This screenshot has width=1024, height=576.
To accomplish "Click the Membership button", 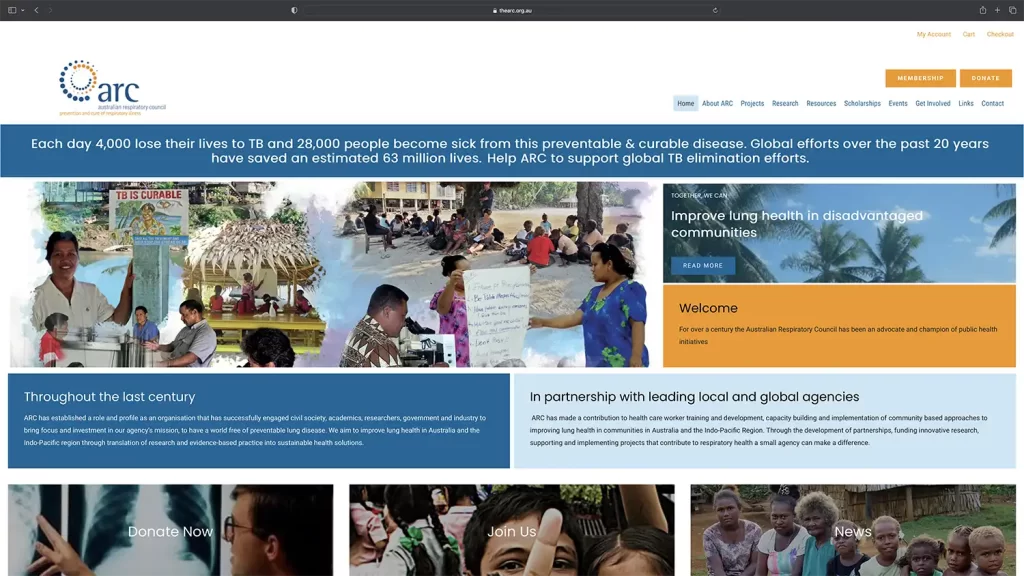I will (920, 78).
